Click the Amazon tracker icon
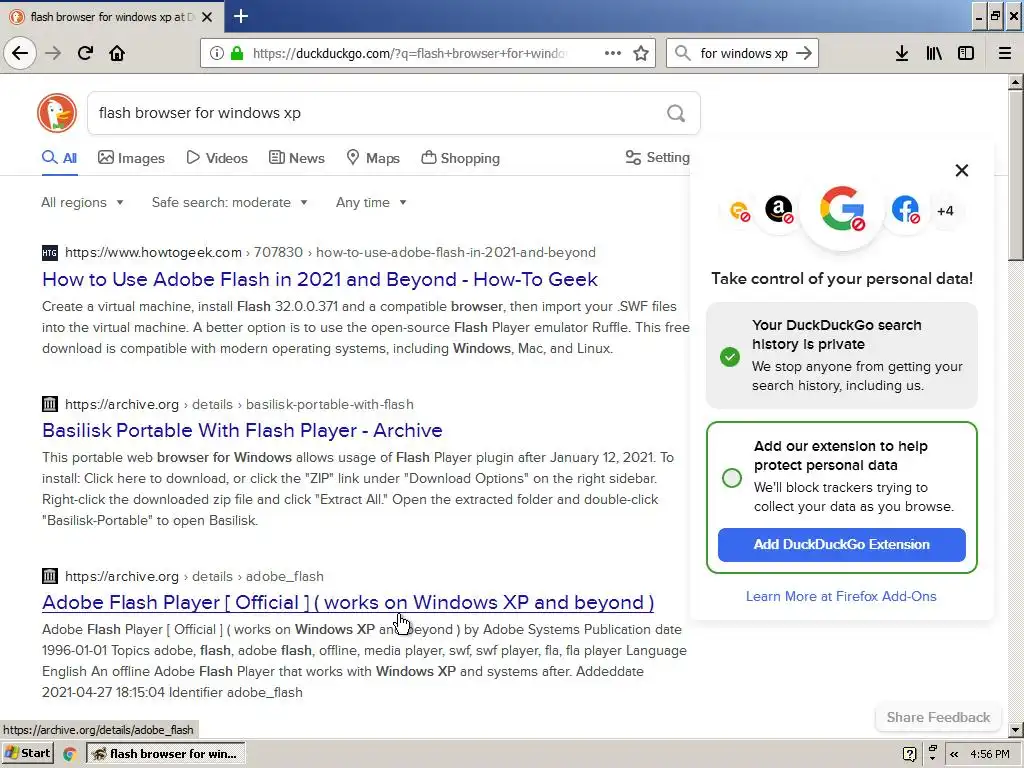1024x768 pixels. coord(778,210)
